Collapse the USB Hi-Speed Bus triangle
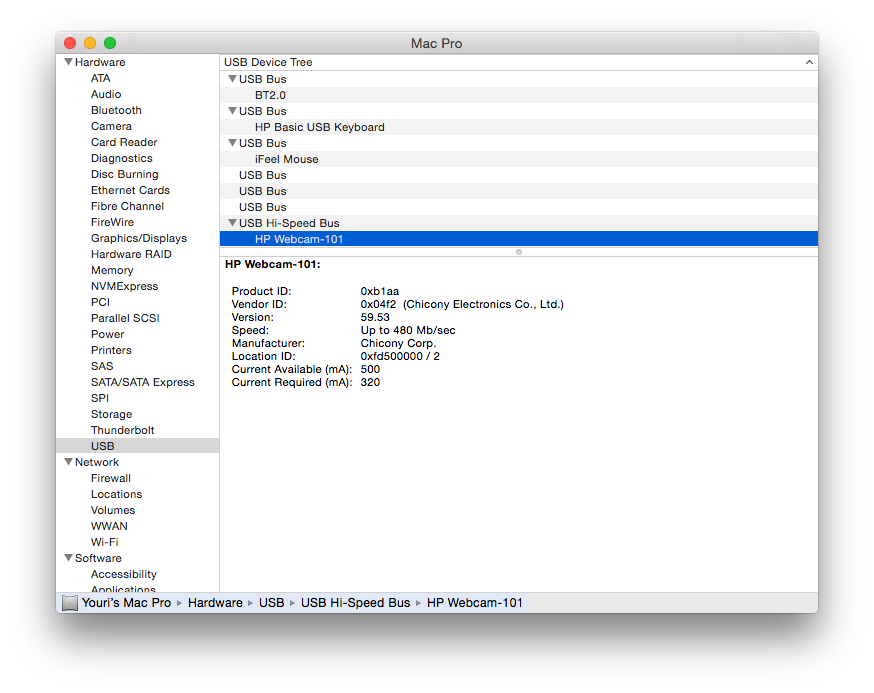874x693 pixels. tap(232, 223)
